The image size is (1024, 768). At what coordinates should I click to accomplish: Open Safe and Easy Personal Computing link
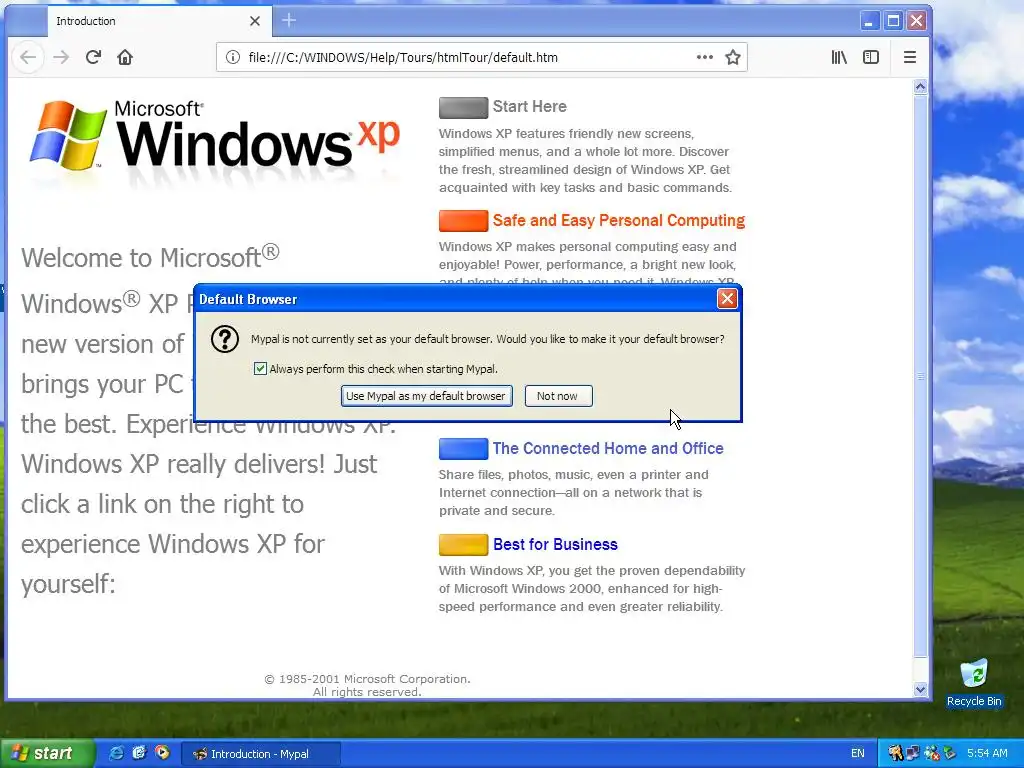point(618,221)
